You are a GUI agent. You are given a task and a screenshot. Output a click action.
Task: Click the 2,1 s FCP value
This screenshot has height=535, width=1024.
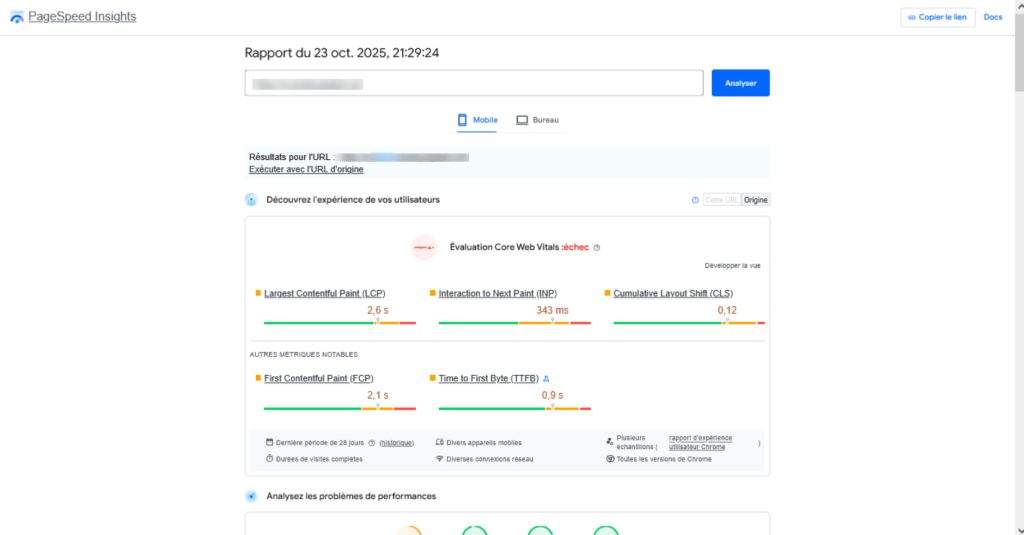click(377, 395)
